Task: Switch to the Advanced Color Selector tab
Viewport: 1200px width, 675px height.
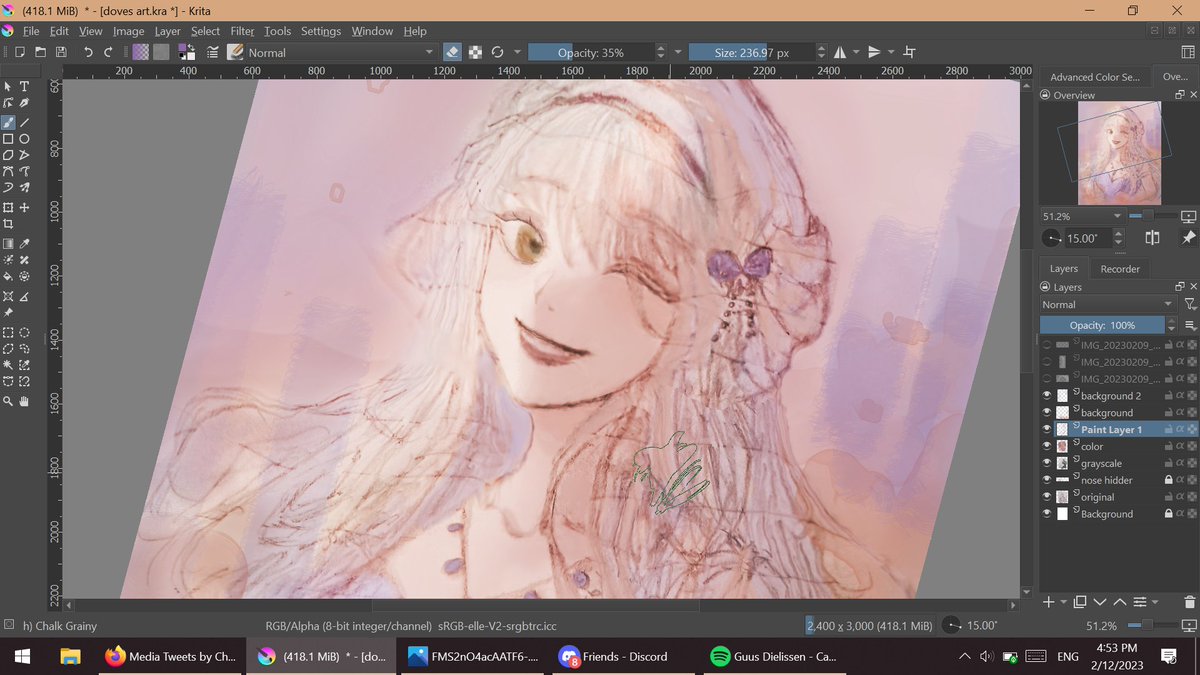Action: click(1094, 76)
